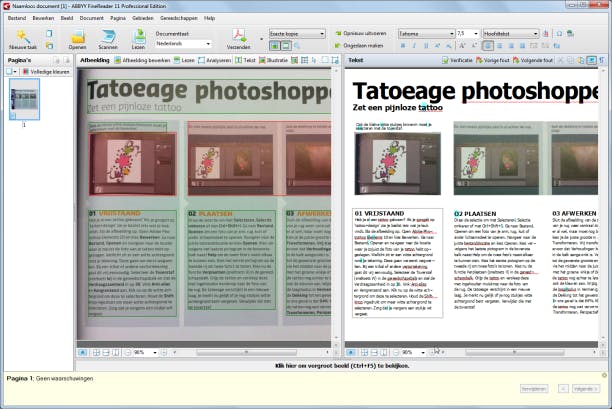Start scanning with the Scannen icon

[x=108, y=36]
